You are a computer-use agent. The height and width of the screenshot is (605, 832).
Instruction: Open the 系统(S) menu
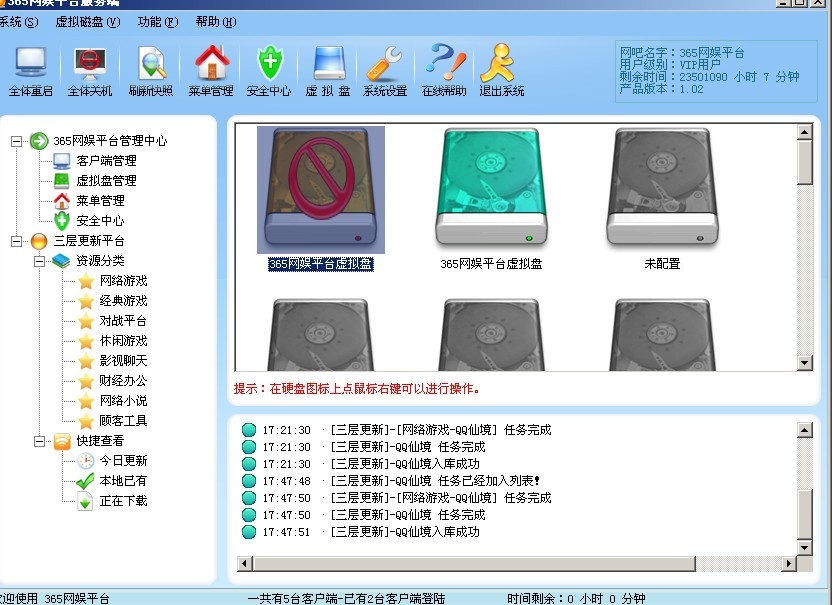pos(19,22)
